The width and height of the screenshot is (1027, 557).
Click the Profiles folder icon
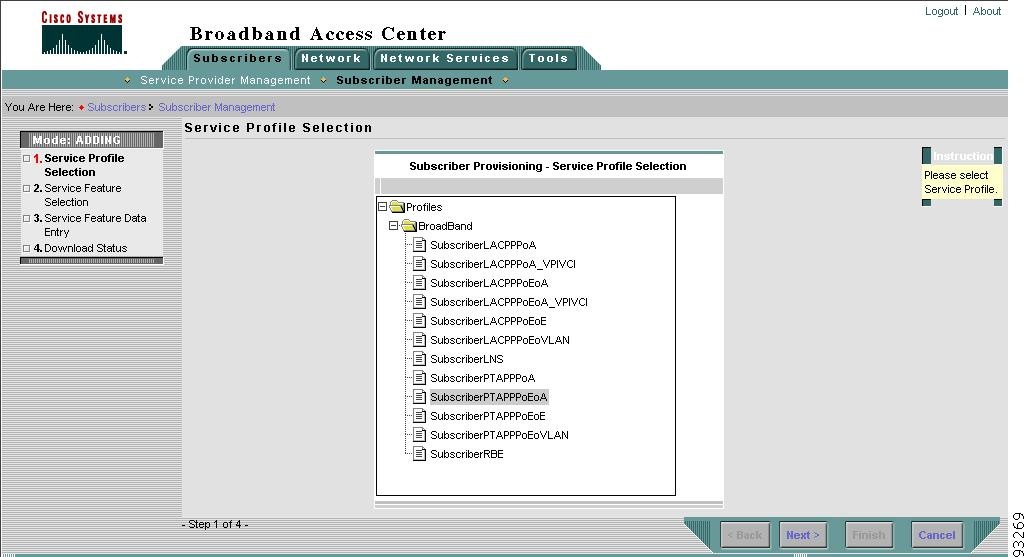pyautogui.click(x=397, y=207)
